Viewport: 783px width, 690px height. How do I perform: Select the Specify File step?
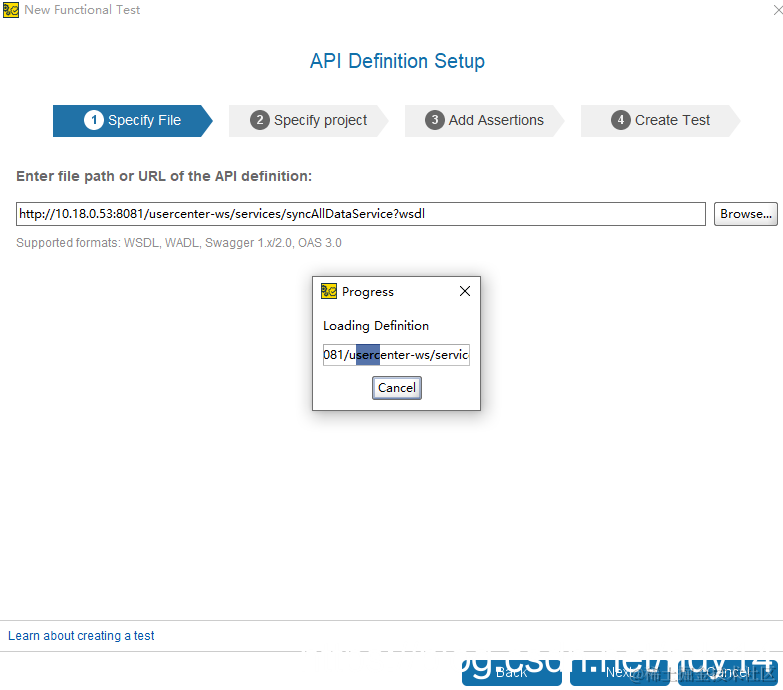tap(133, 121)
